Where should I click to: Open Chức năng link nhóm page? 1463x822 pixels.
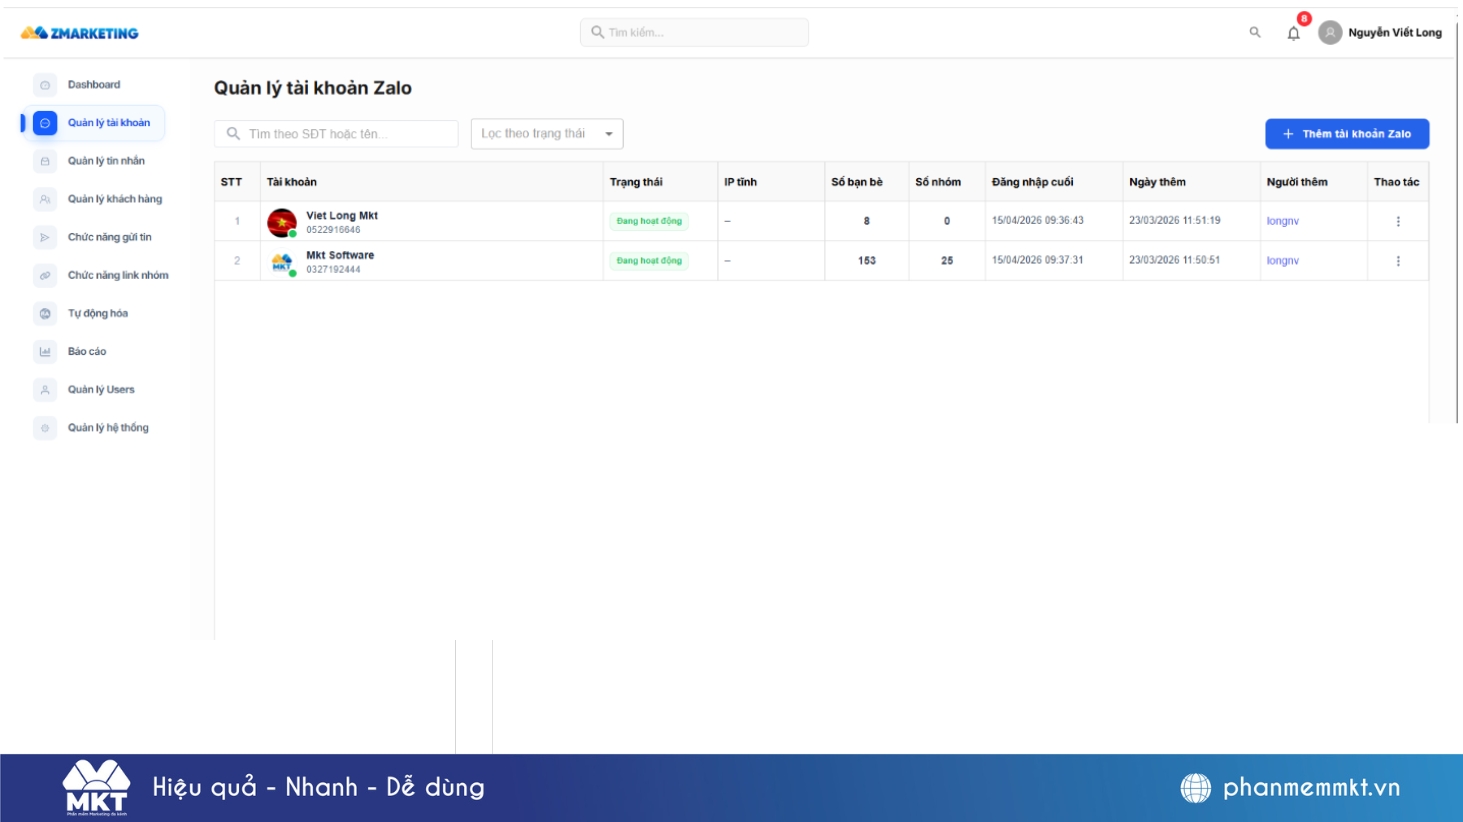tap(117, 275)
